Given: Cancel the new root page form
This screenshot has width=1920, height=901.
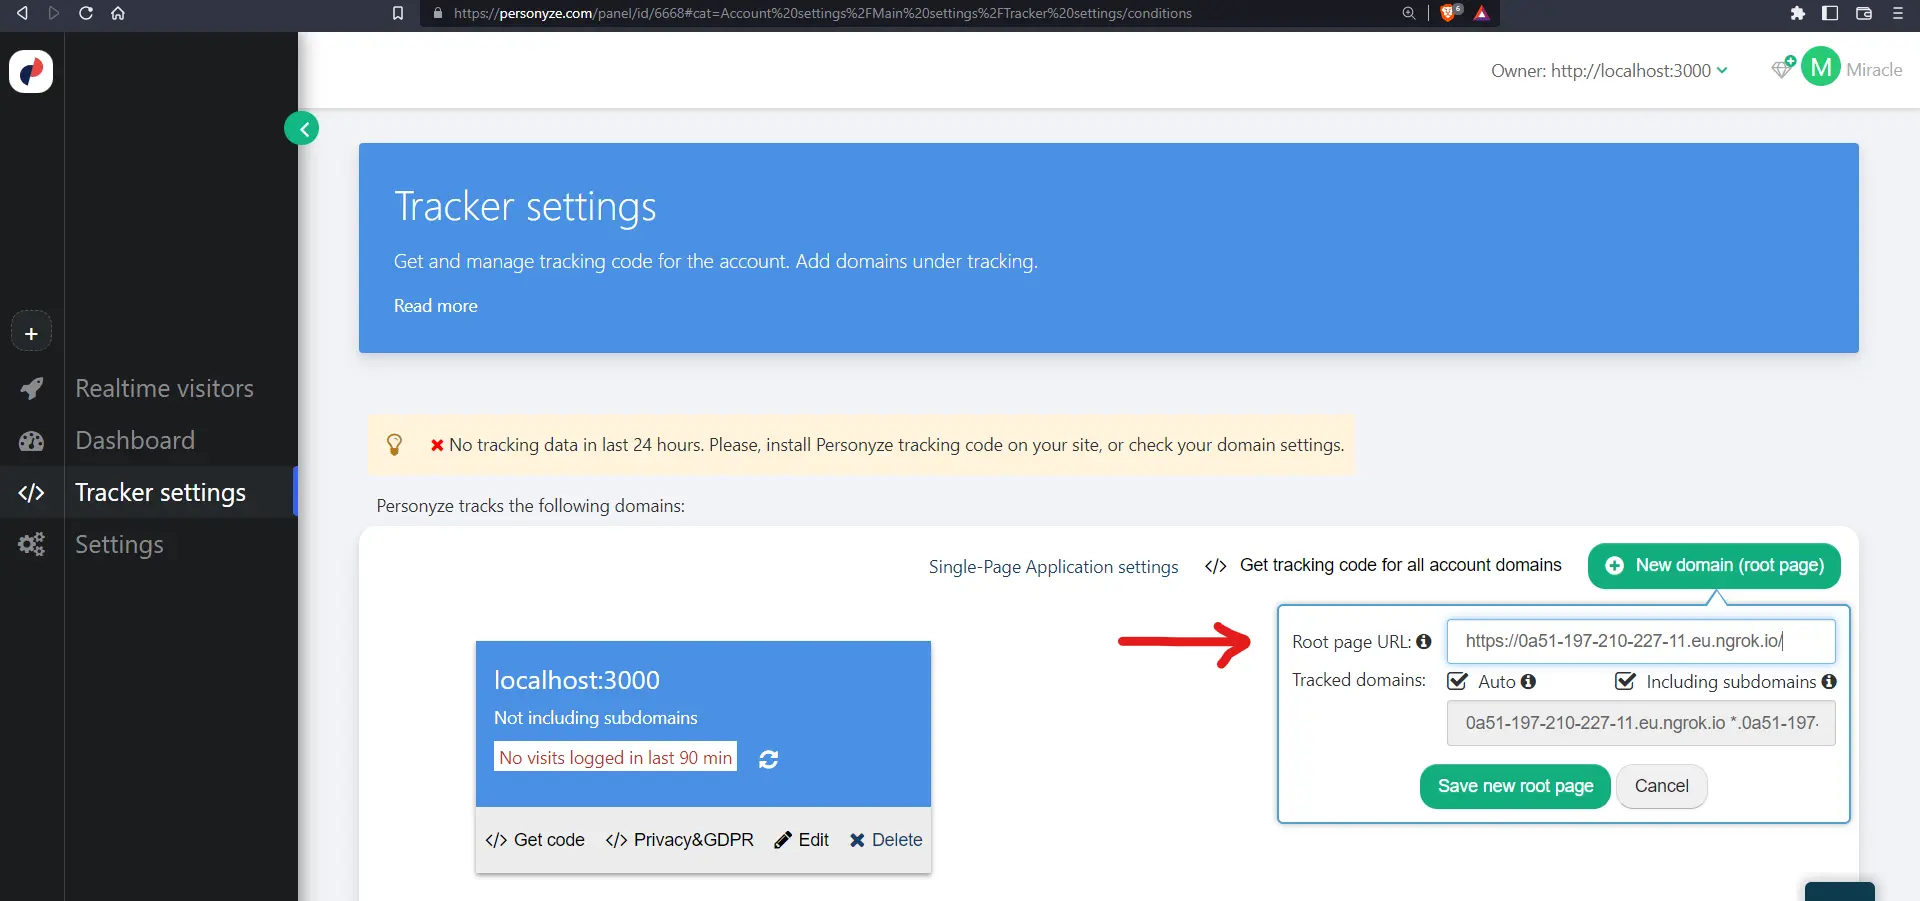Looking at the screenshot, I should click(x=1661, y=786).
